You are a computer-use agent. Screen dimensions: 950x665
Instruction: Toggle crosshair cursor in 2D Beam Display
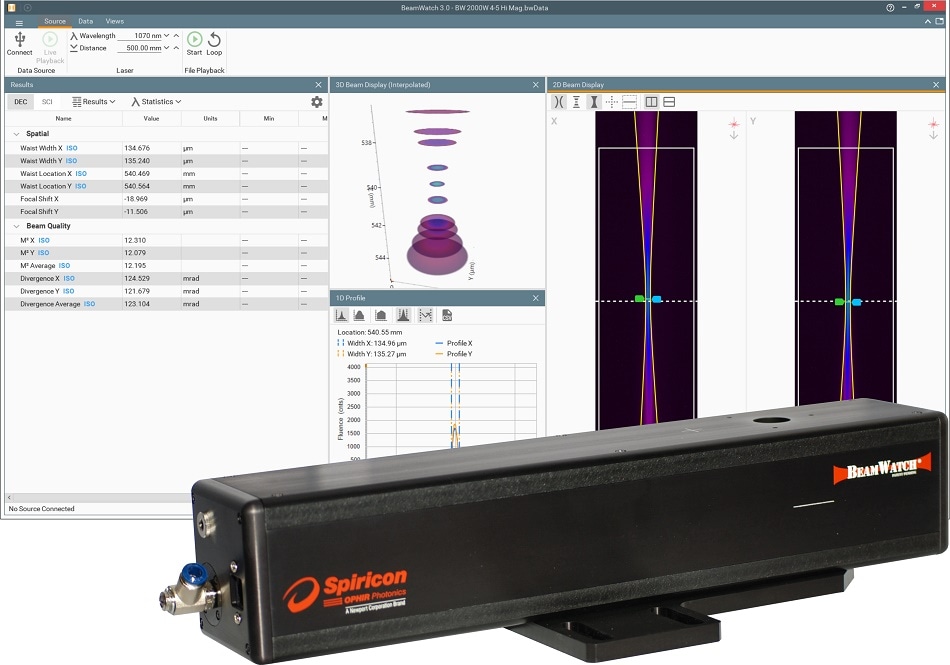pos(611,102)
